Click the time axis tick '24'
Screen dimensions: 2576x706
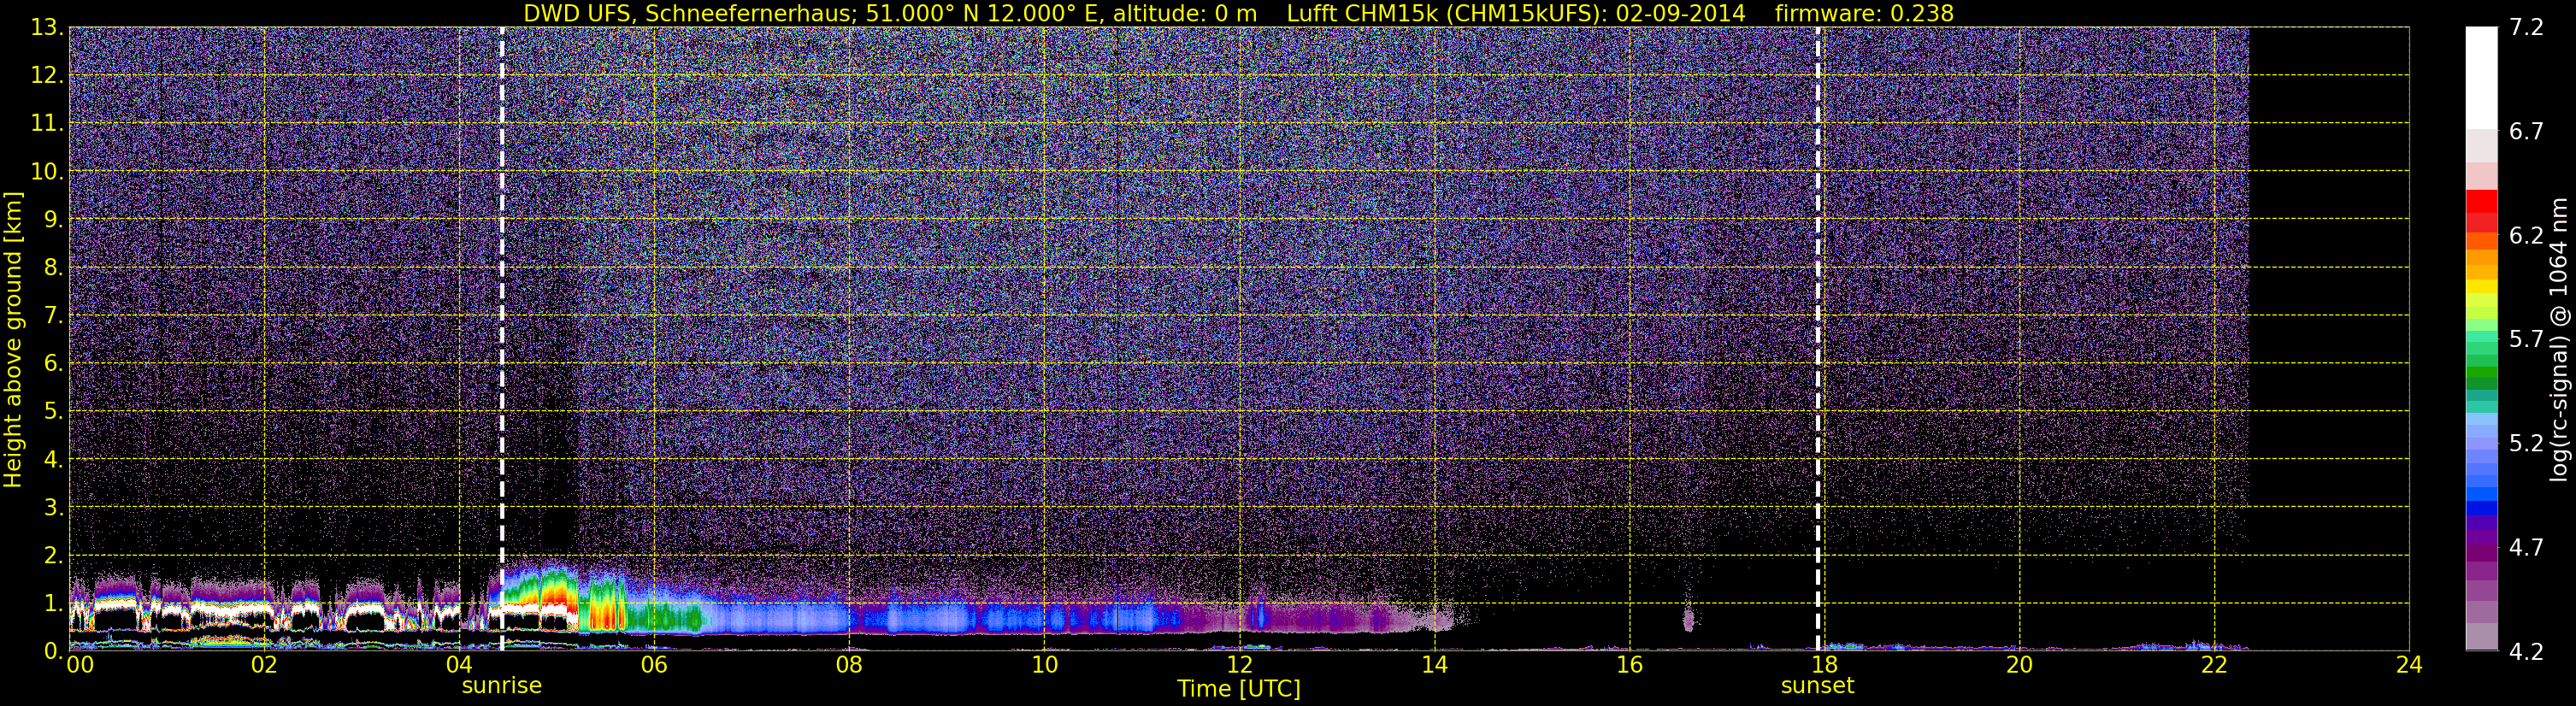(x=2410, y=665)
